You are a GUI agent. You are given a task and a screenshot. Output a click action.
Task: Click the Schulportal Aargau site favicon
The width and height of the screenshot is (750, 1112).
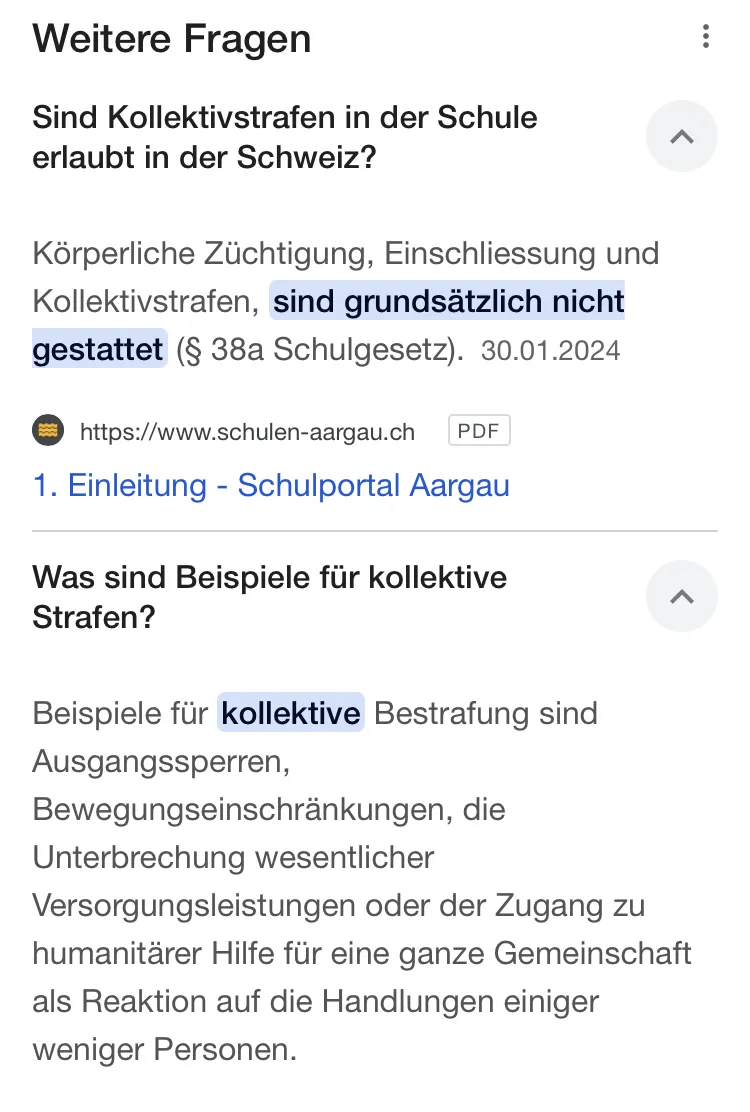[48, 430]
